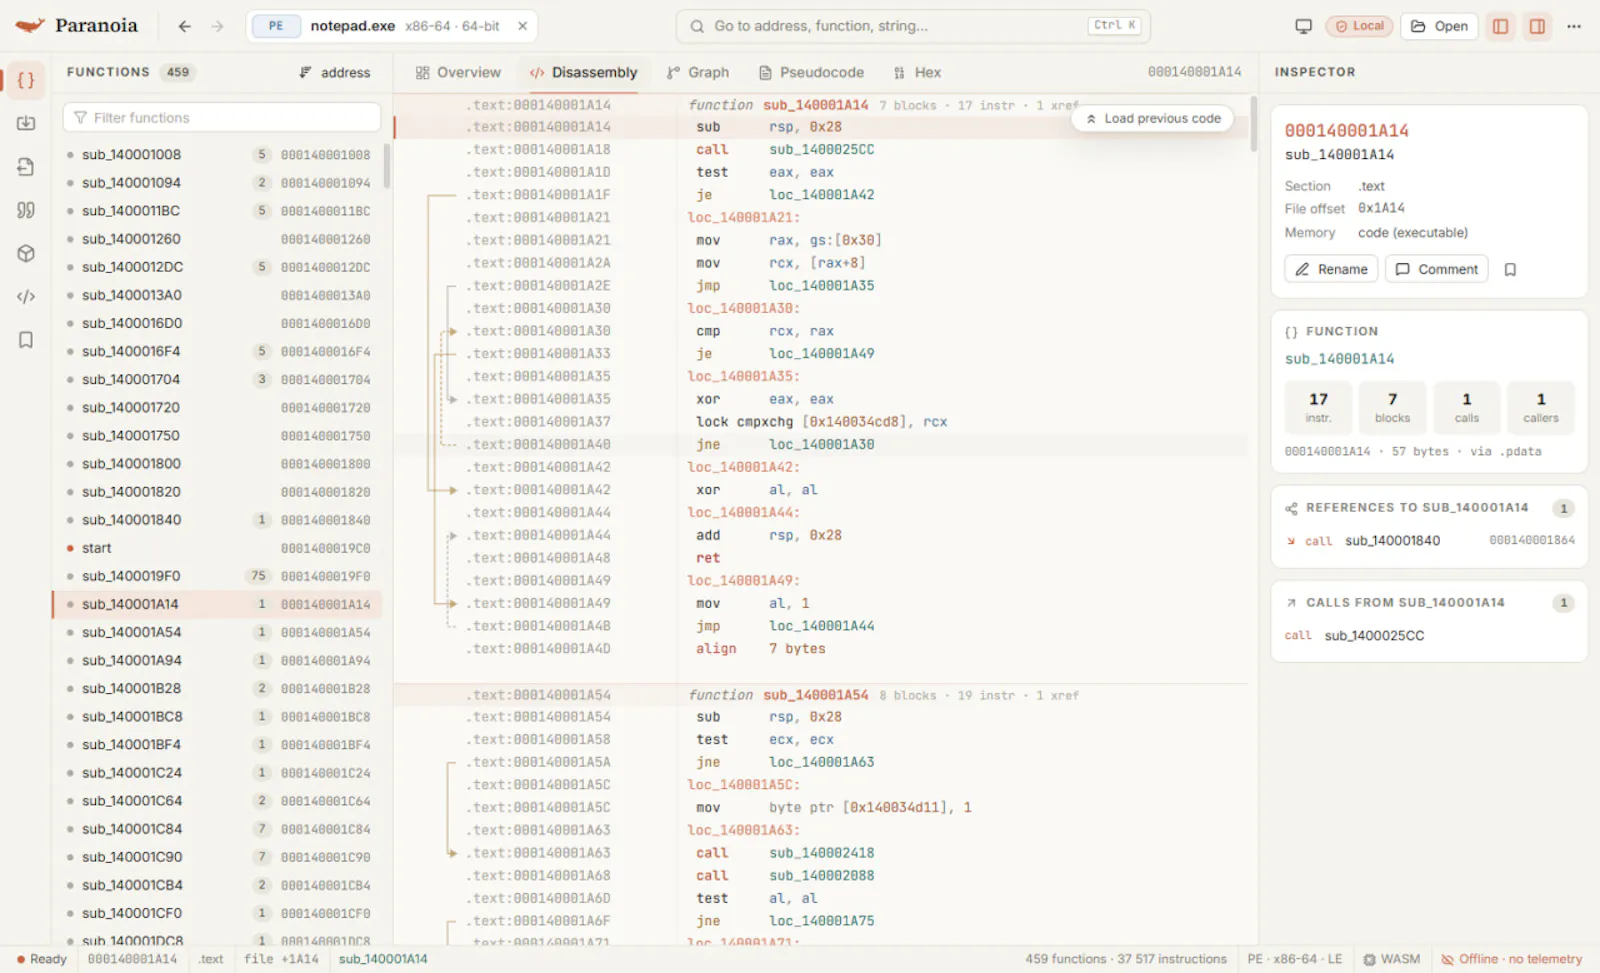Screen dimensions: 1600x973
Task: Click the functions list scrollbar
Action: [387, 166]
